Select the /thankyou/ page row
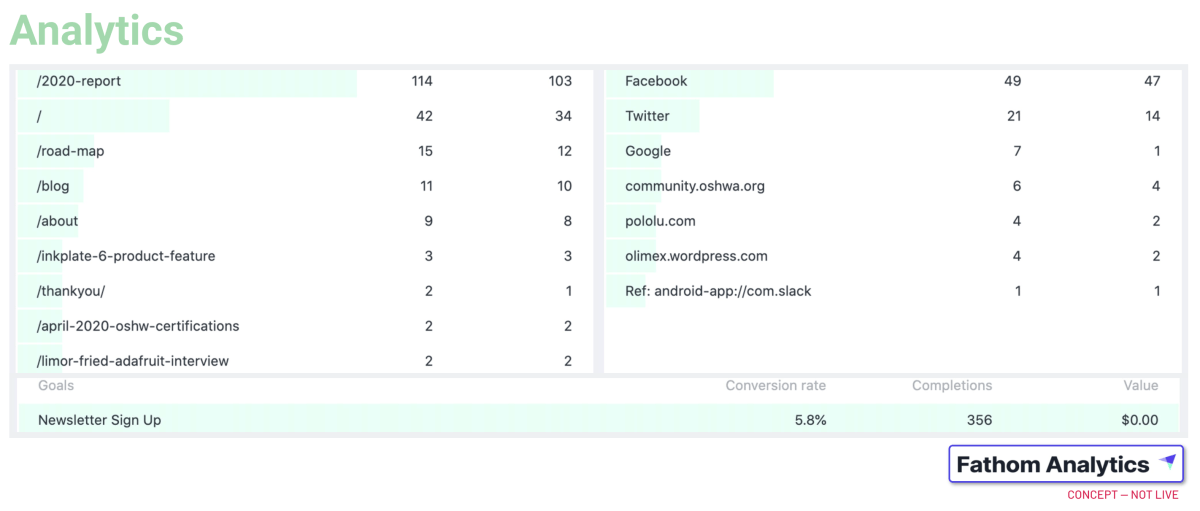Viewport: 1200px width, 511px height. [x=305, y=291]
